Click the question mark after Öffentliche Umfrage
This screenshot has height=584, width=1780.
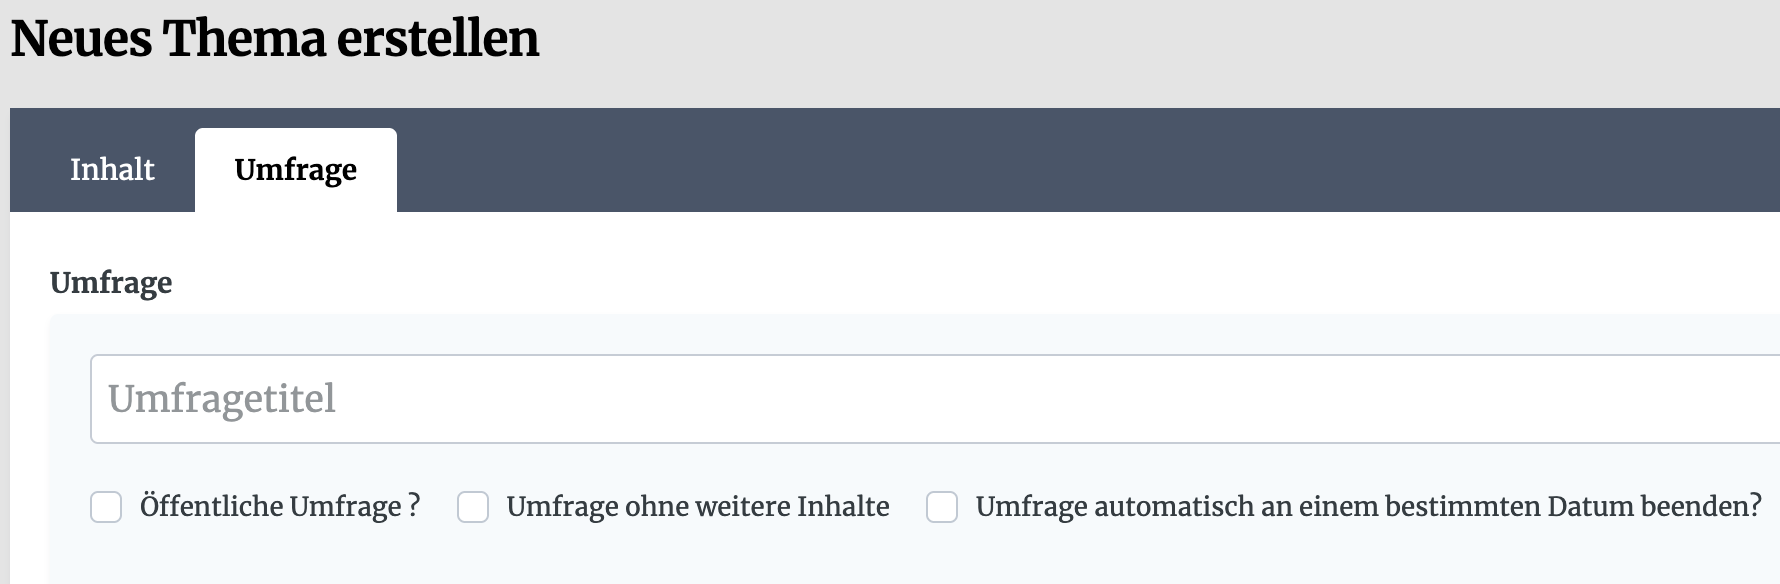click(x=414, y=505)
